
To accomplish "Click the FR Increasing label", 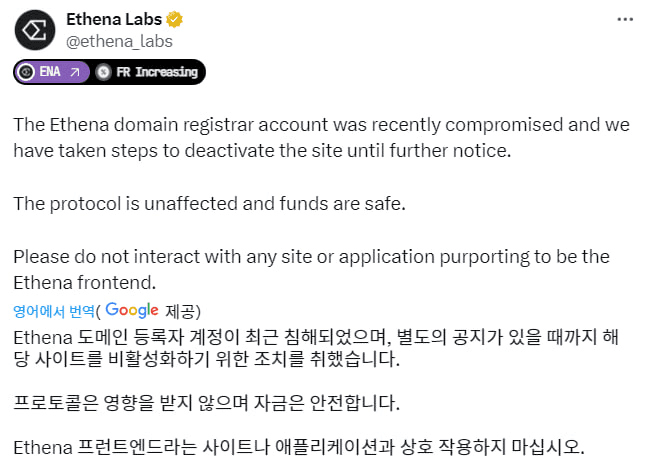I will [x=157, y=72].
